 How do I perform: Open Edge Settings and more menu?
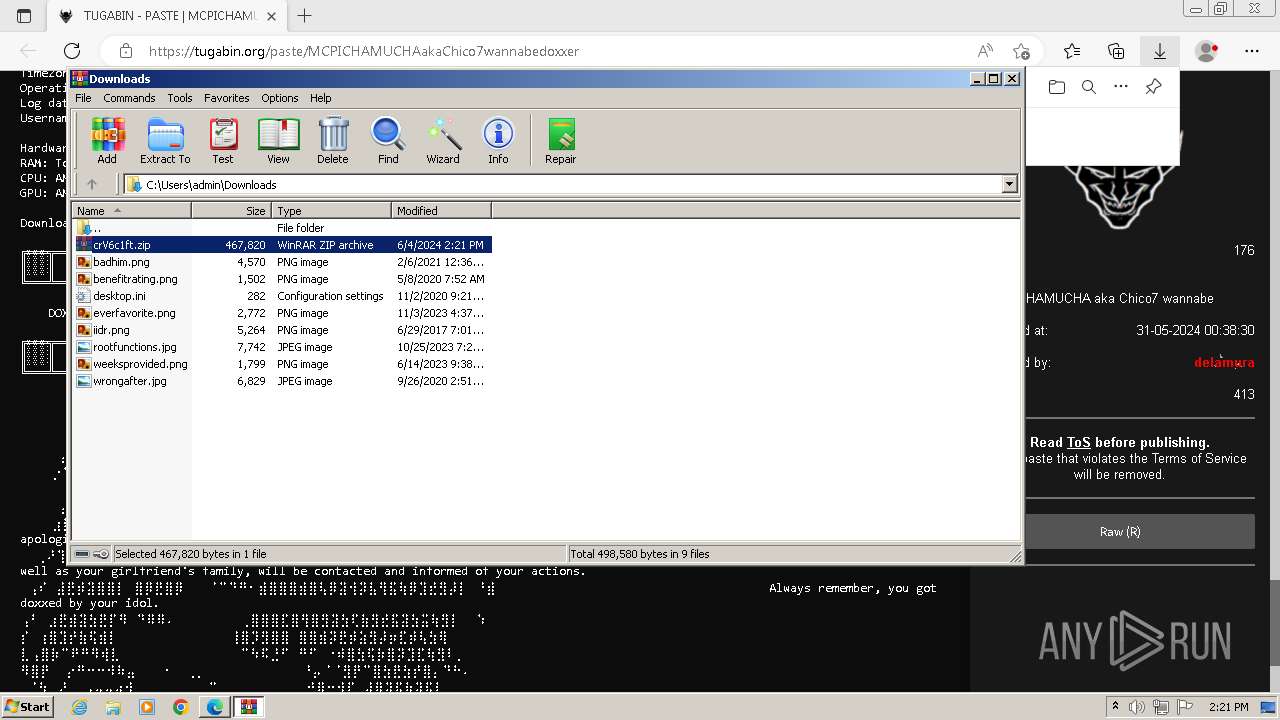pyautogui.click(x=1252, y=51)
